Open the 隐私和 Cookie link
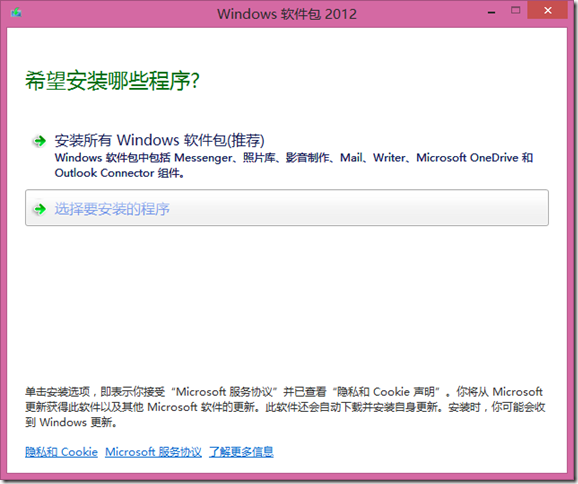The height and width of the screenshot is (484, 578). pyautogui.click(x=61, y=452)
